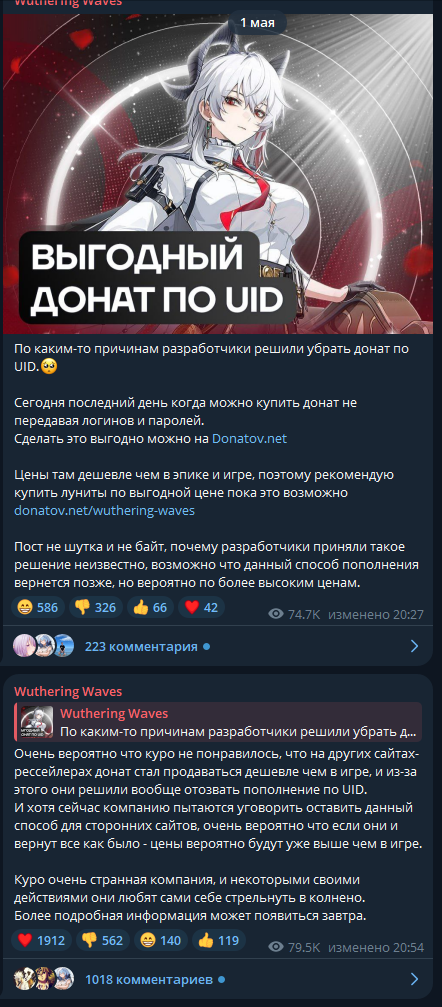Image resolution: width=442 pixels, height=1007 pixels.
Task: Click commenter avatars beside 223 комментария
Action: 44,645
